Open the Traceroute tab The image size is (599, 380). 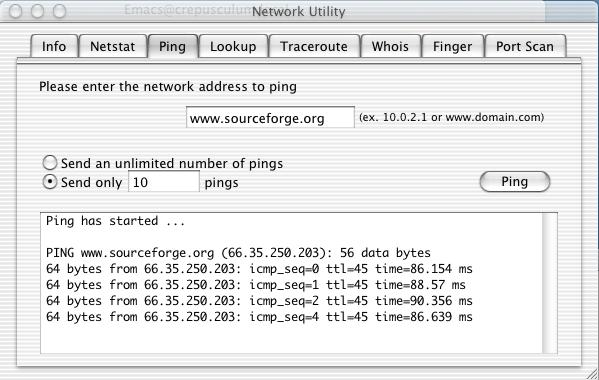314,47
